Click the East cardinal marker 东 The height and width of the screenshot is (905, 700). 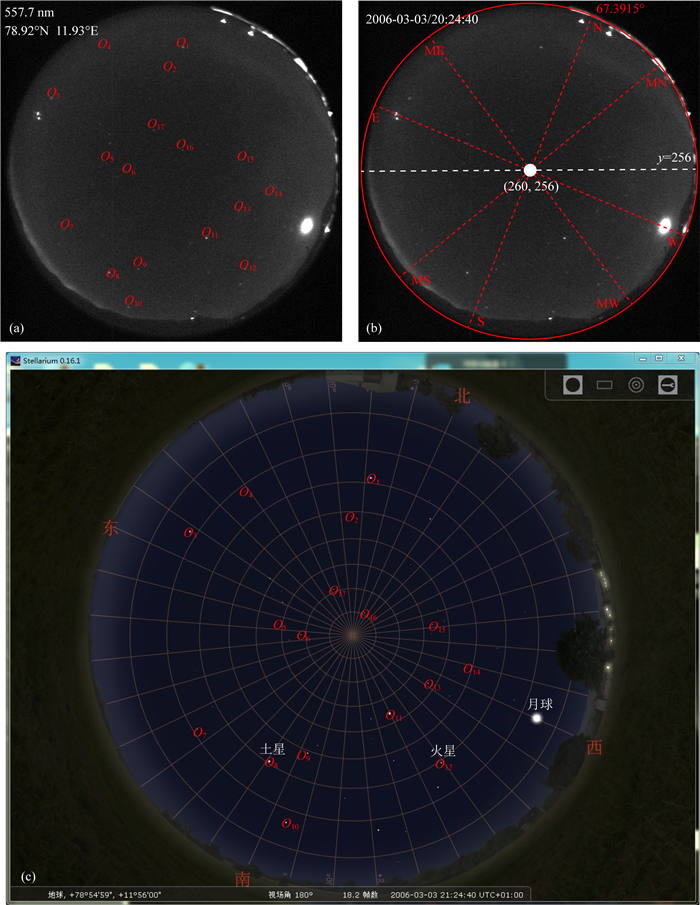point(111,529)
